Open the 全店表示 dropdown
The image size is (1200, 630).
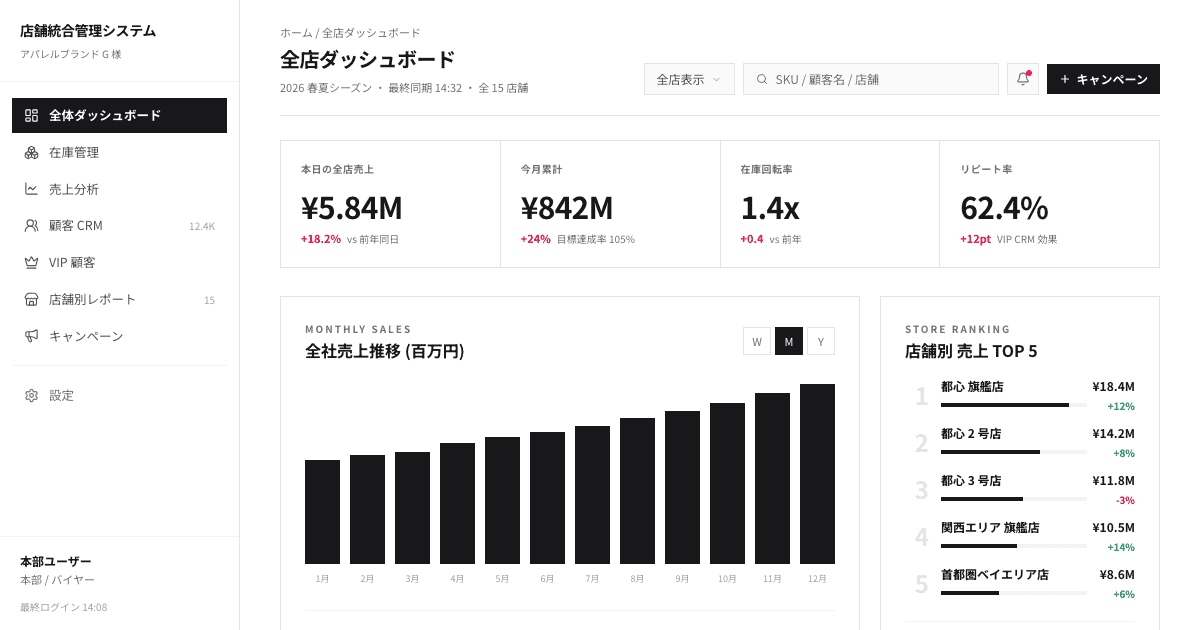click(x=689, y=78)
